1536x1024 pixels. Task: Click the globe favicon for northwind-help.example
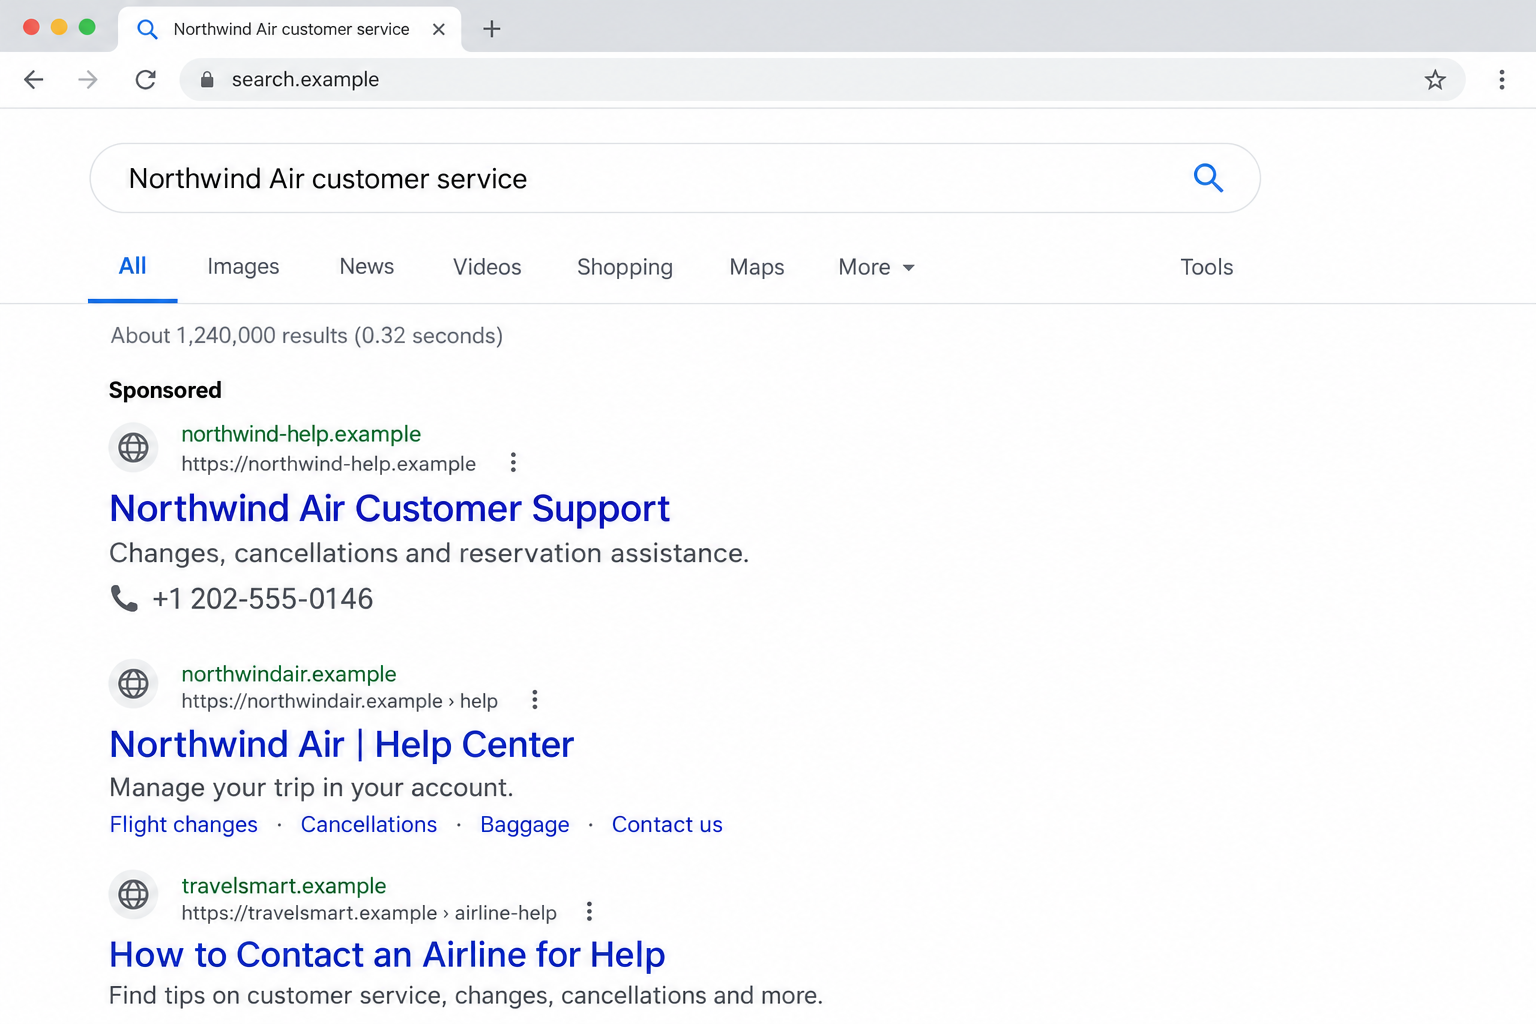pyautogui.click(x=133, y=447)
